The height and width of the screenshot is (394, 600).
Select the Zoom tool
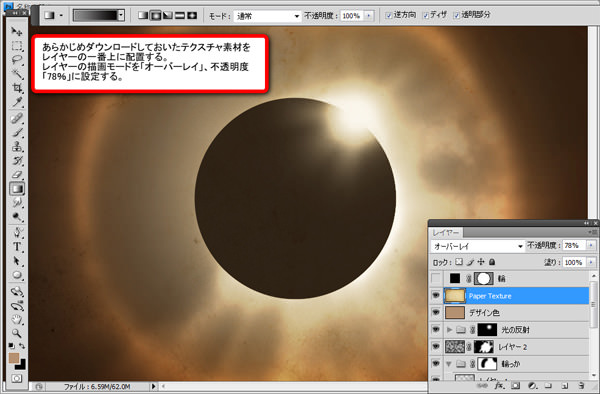point(16,333)
